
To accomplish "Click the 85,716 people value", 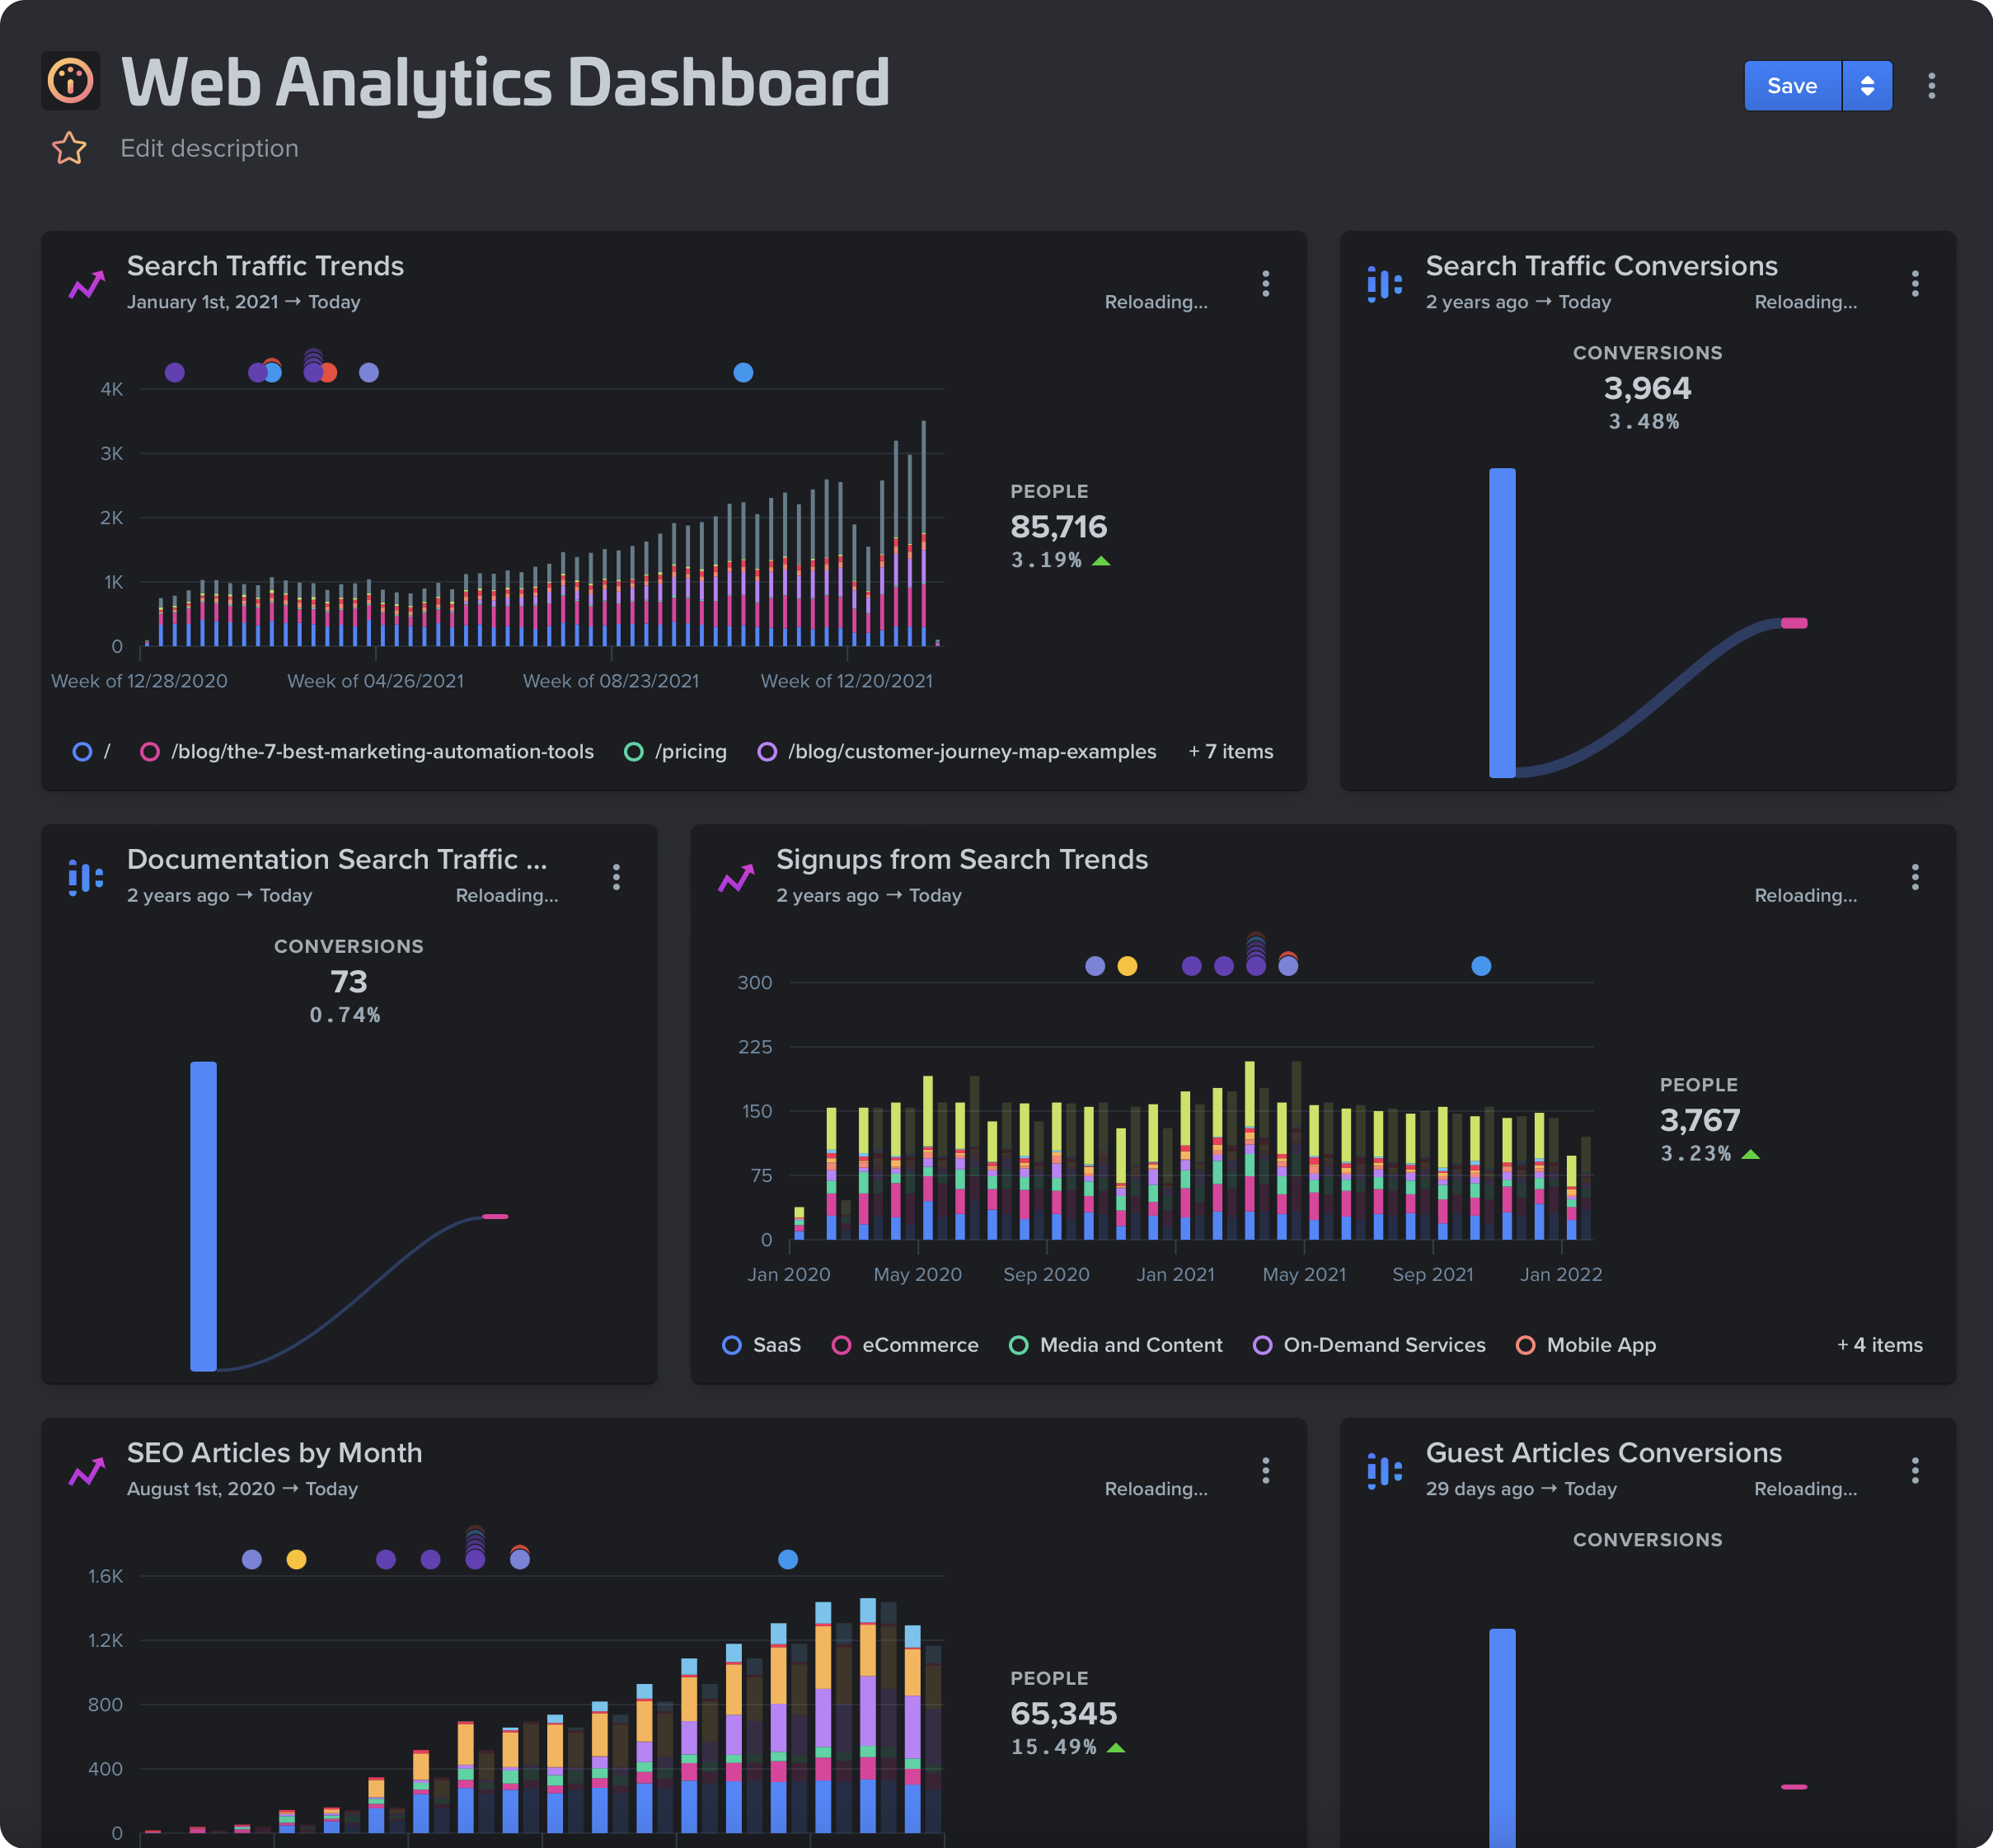I will [1058, 527].
